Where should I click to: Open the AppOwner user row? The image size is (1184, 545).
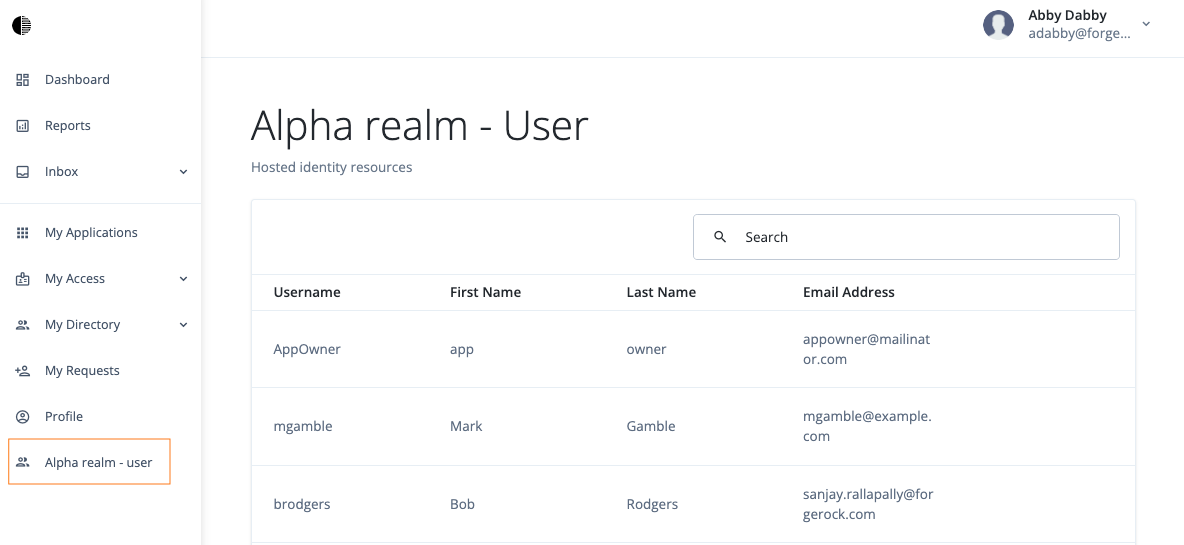click(x=693, y=349)
